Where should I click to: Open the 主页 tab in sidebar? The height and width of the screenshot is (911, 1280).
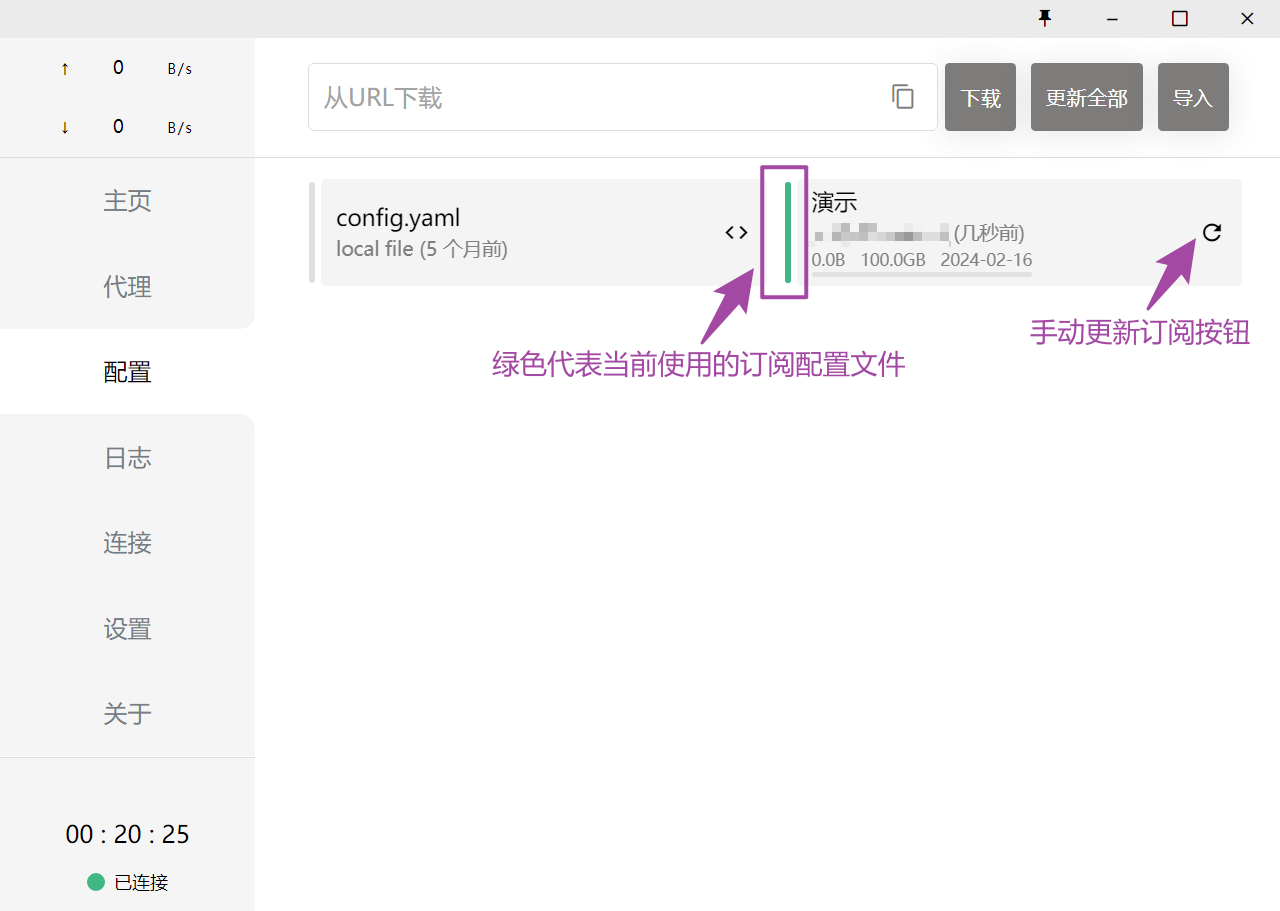(x=127, y=201)
